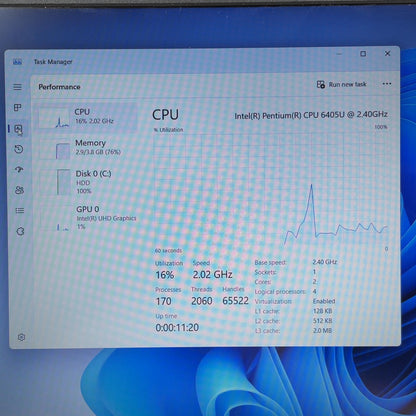416x416 pixels.
Task: Click the Performance page heading
Action: (x=59, y=87)
